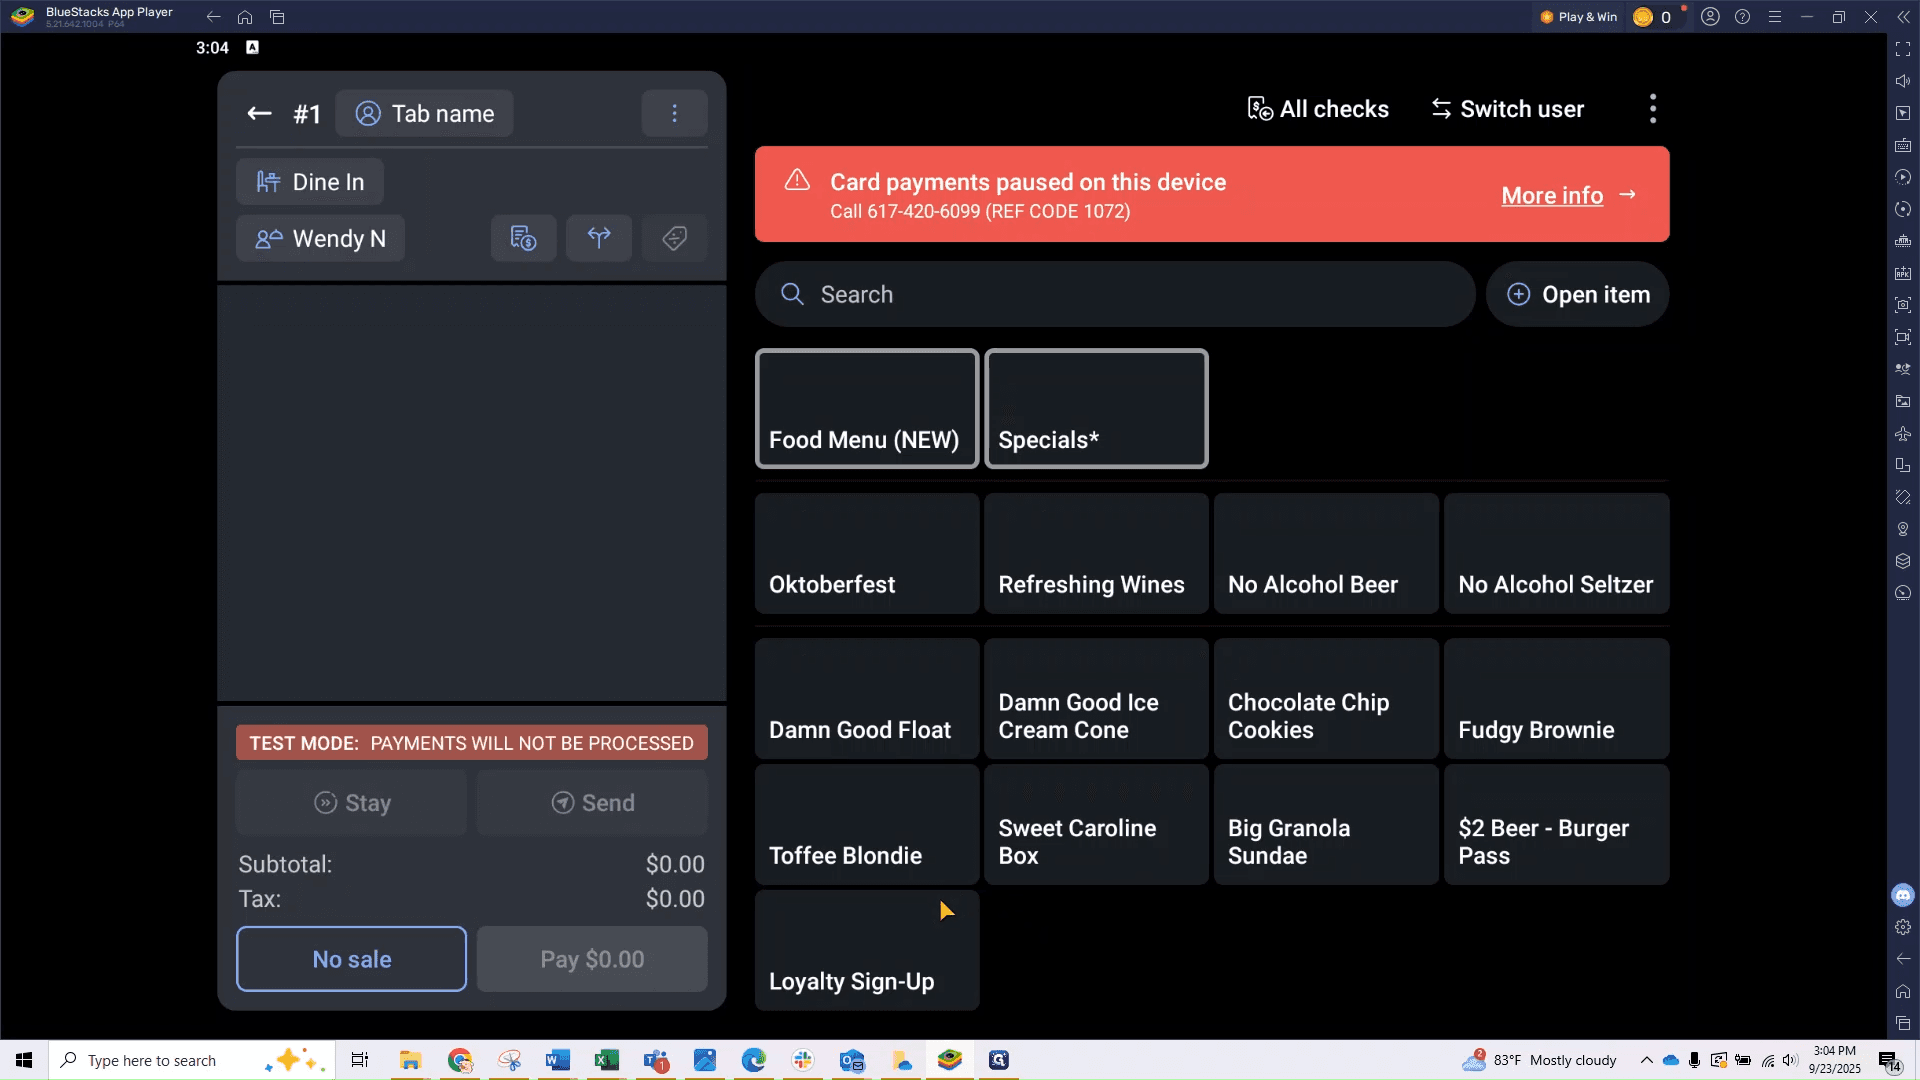Click the discount tag icon
1920x1080 pixels.
675,238
